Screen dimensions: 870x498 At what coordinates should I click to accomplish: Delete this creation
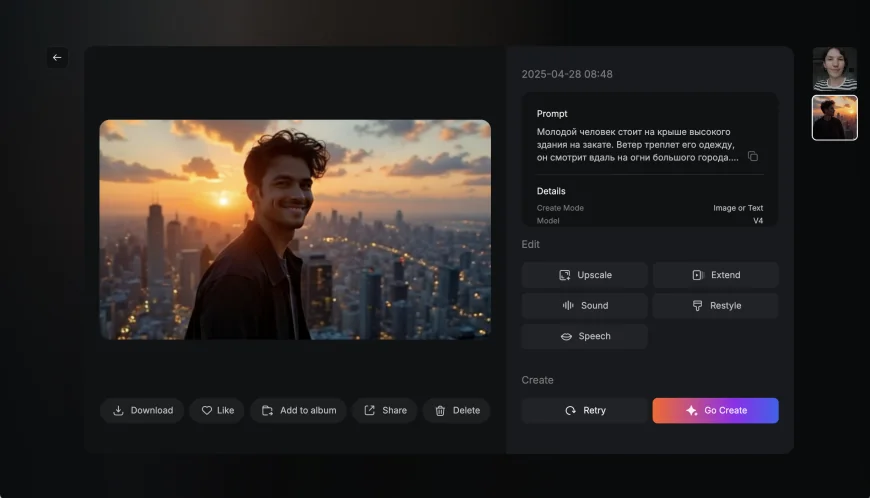[x=456, y=410]
